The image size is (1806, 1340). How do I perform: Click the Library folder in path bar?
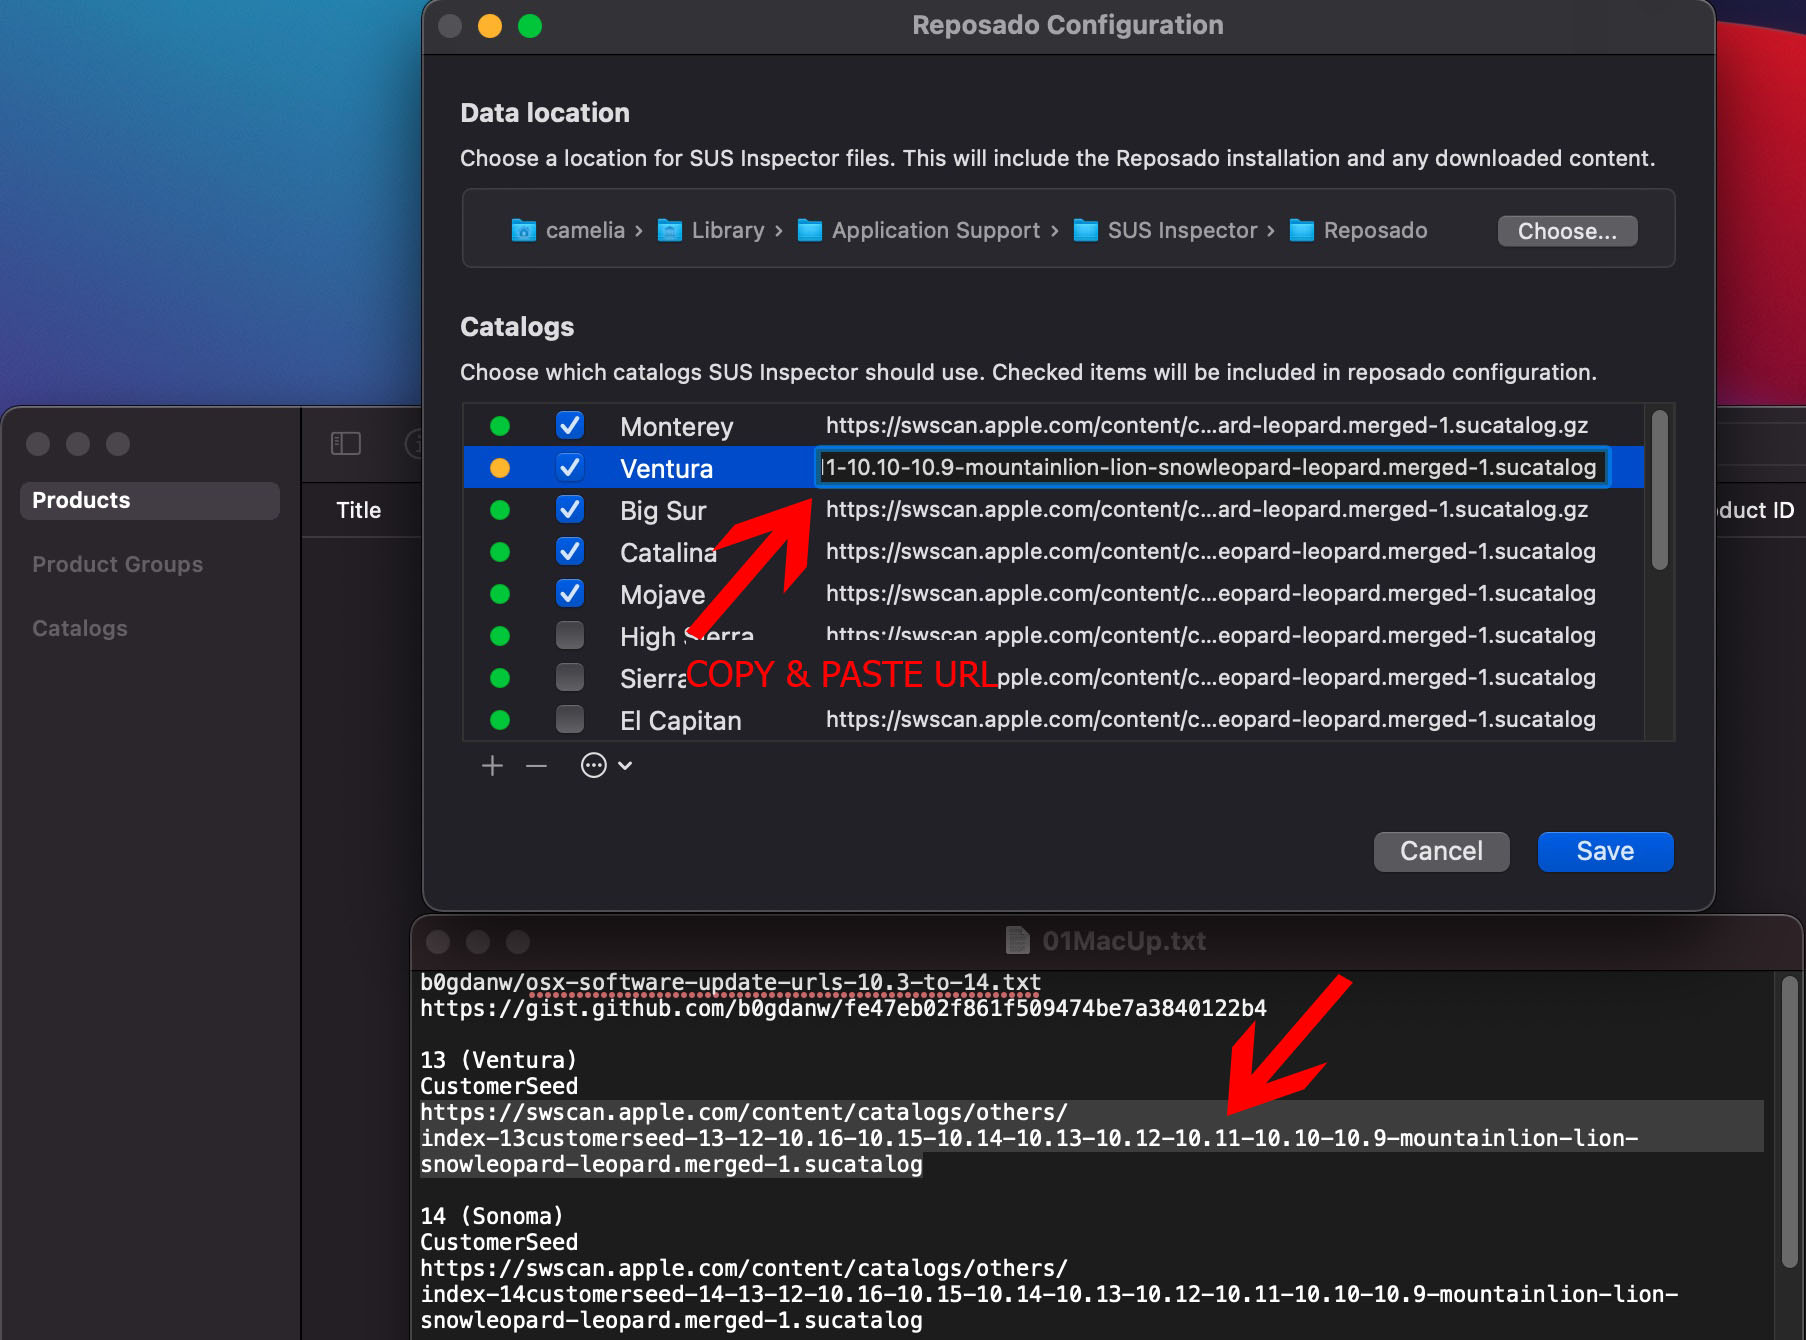711,231
